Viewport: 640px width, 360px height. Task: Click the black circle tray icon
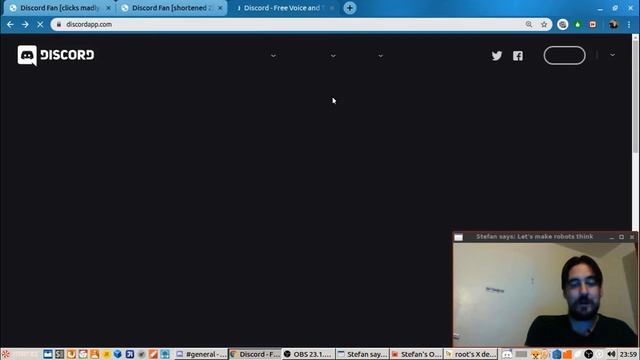(588, 354)
